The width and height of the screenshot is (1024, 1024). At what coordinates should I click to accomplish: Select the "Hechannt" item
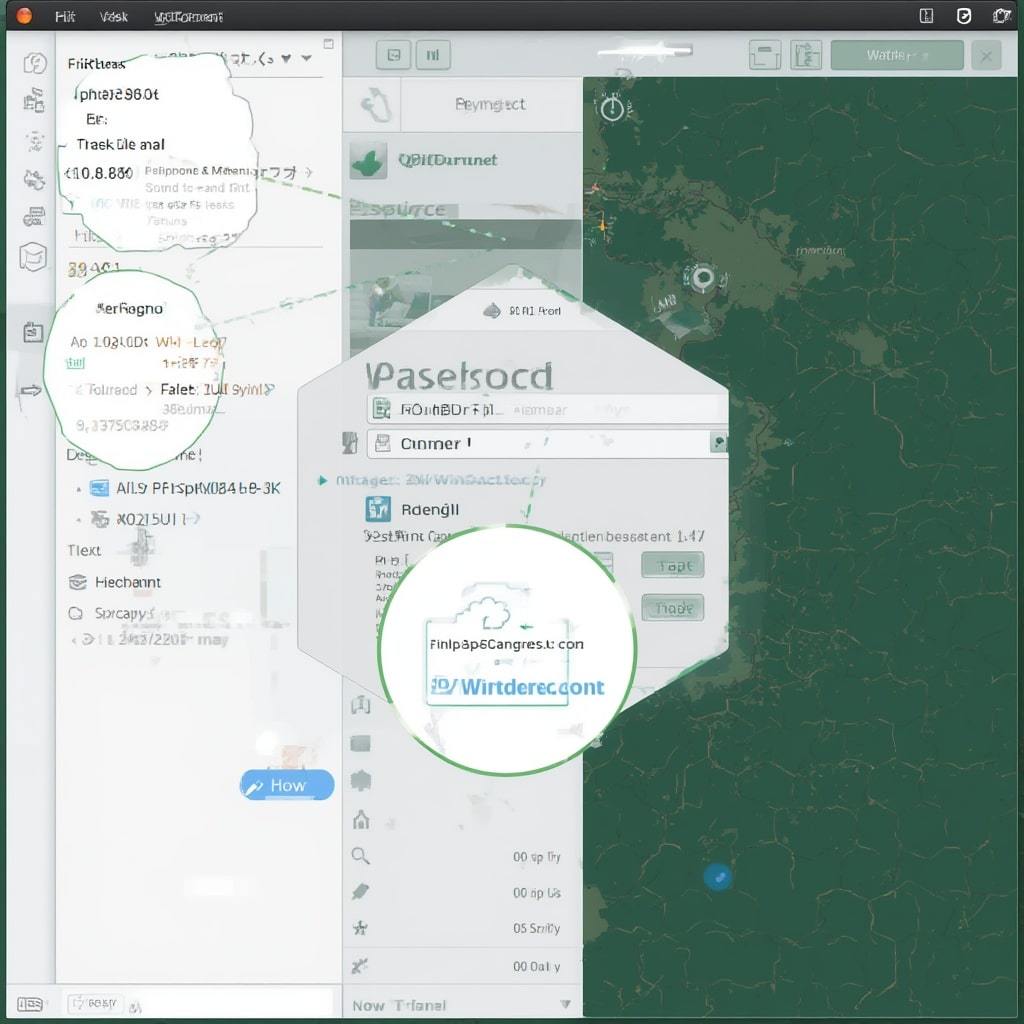coord(116,582)
